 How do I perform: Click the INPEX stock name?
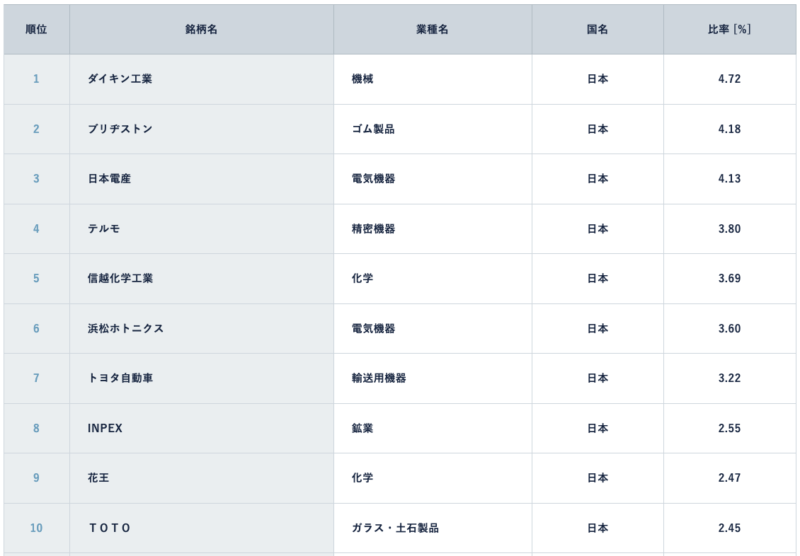coord(105,428)
